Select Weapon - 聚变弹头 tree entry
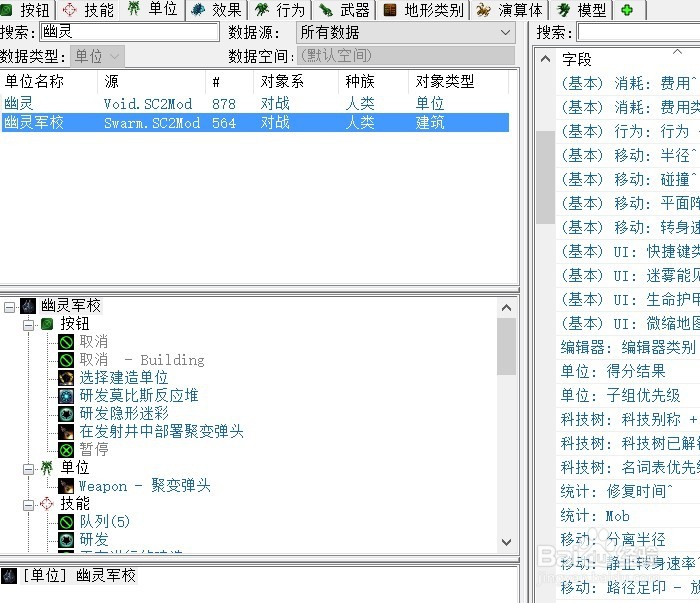 pos(145,486)
